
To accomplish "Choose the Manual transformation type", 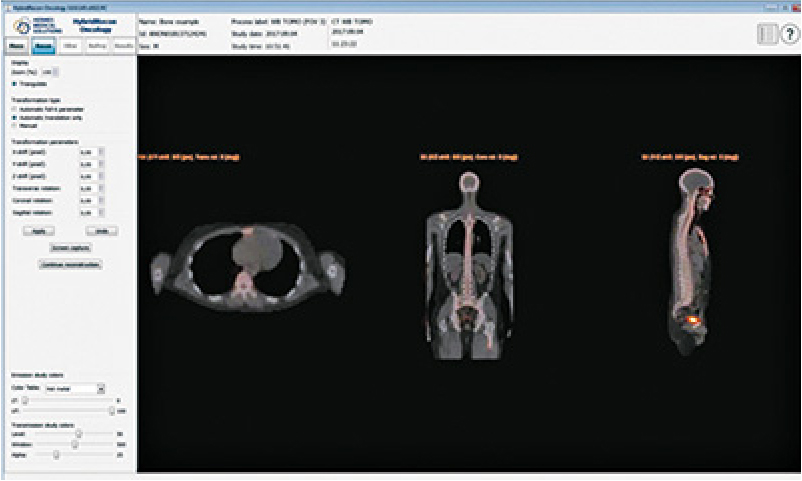I will point(14,125).
